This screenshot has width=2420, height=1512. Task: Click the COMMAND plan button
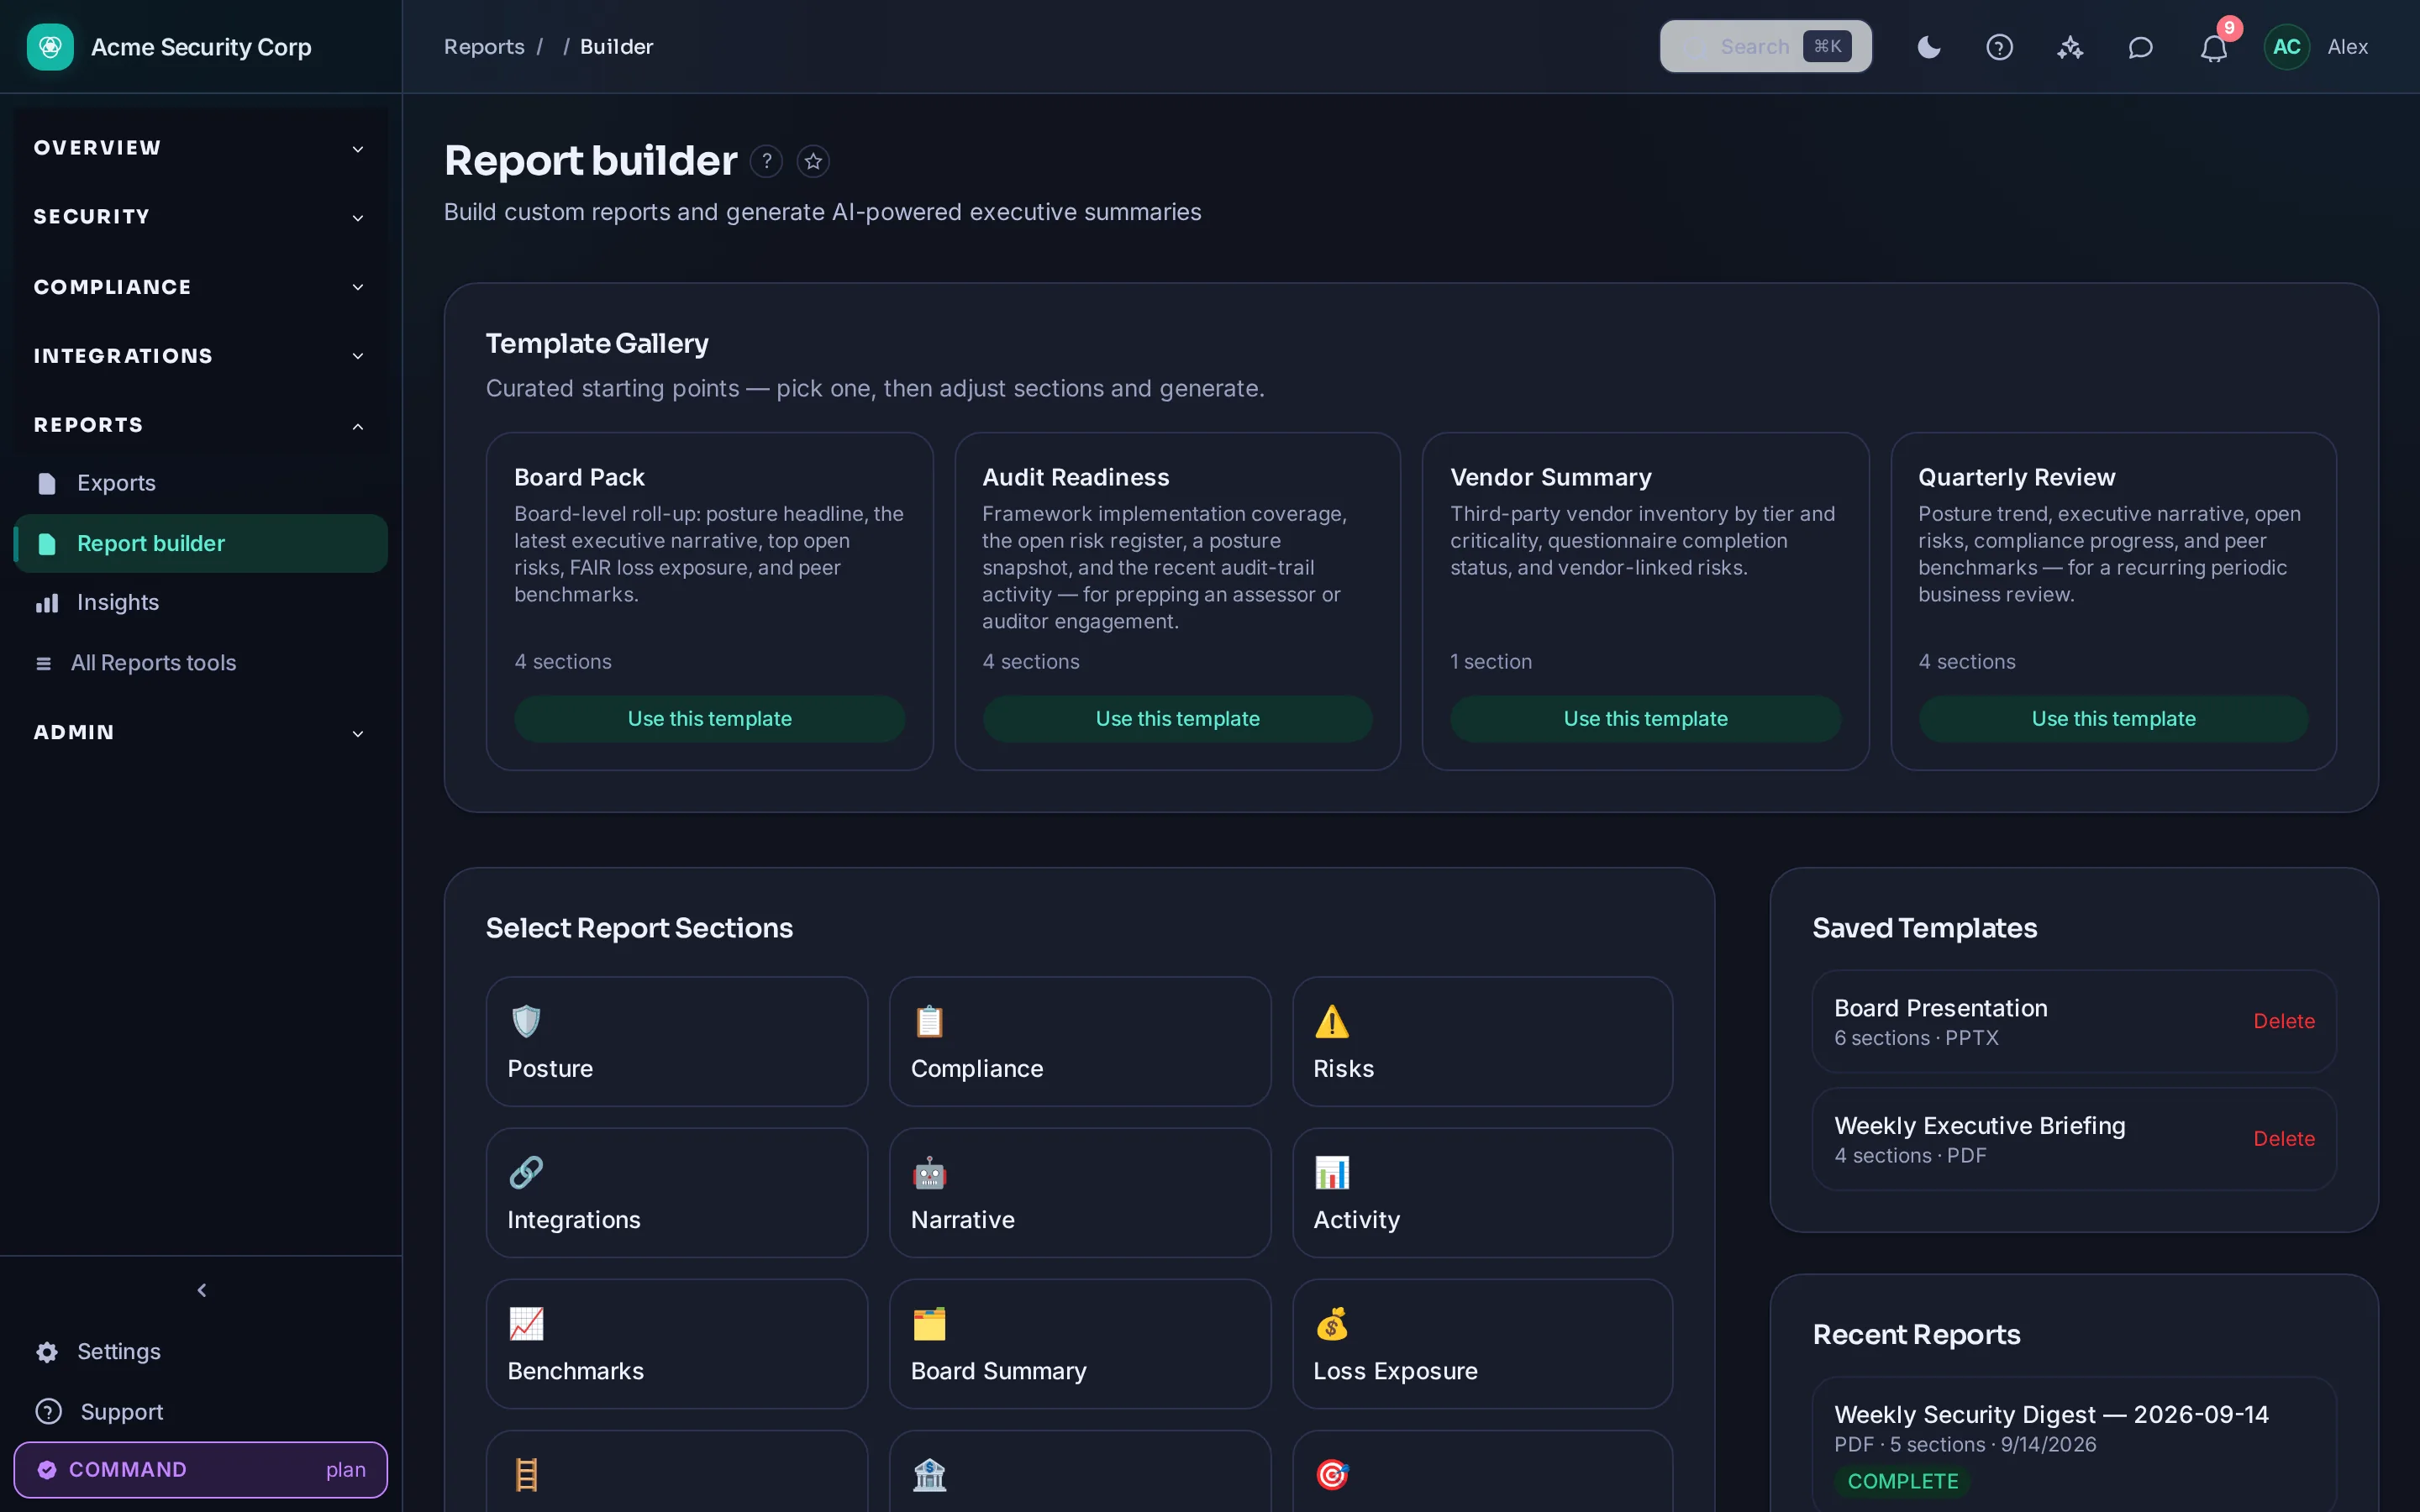tap(200, 1469)
